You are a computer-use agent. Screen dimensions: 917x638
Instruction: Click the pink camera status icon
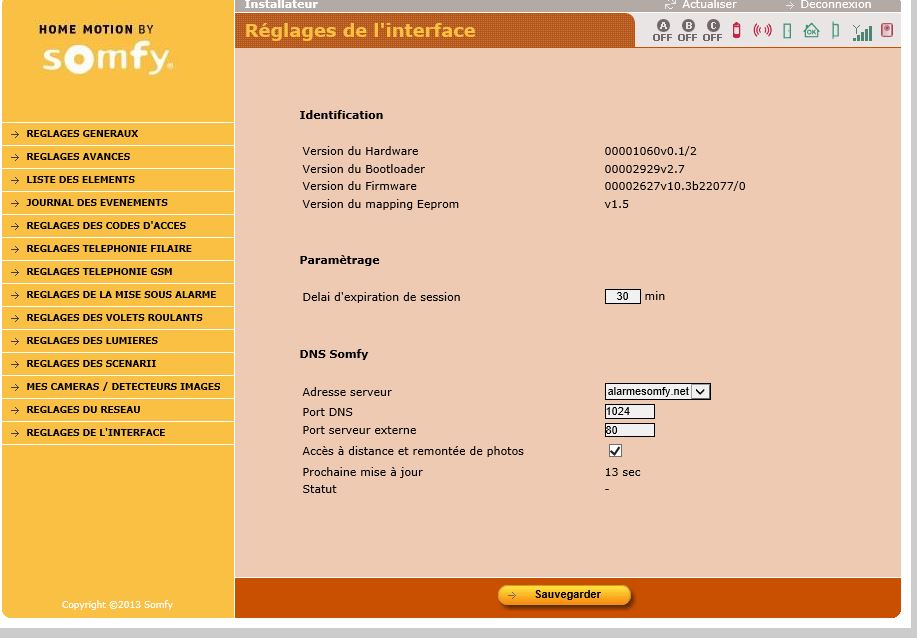point(887,31)
